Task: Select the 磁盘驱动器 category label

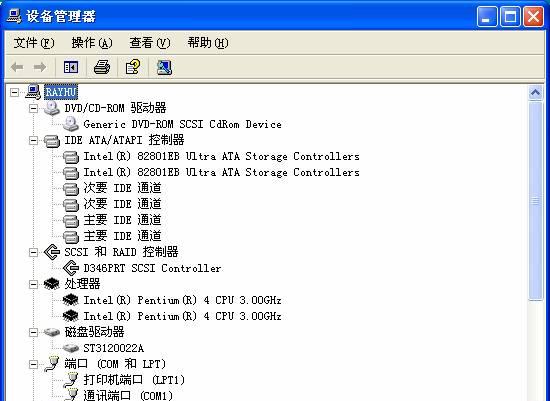Action: pos(94,332)
